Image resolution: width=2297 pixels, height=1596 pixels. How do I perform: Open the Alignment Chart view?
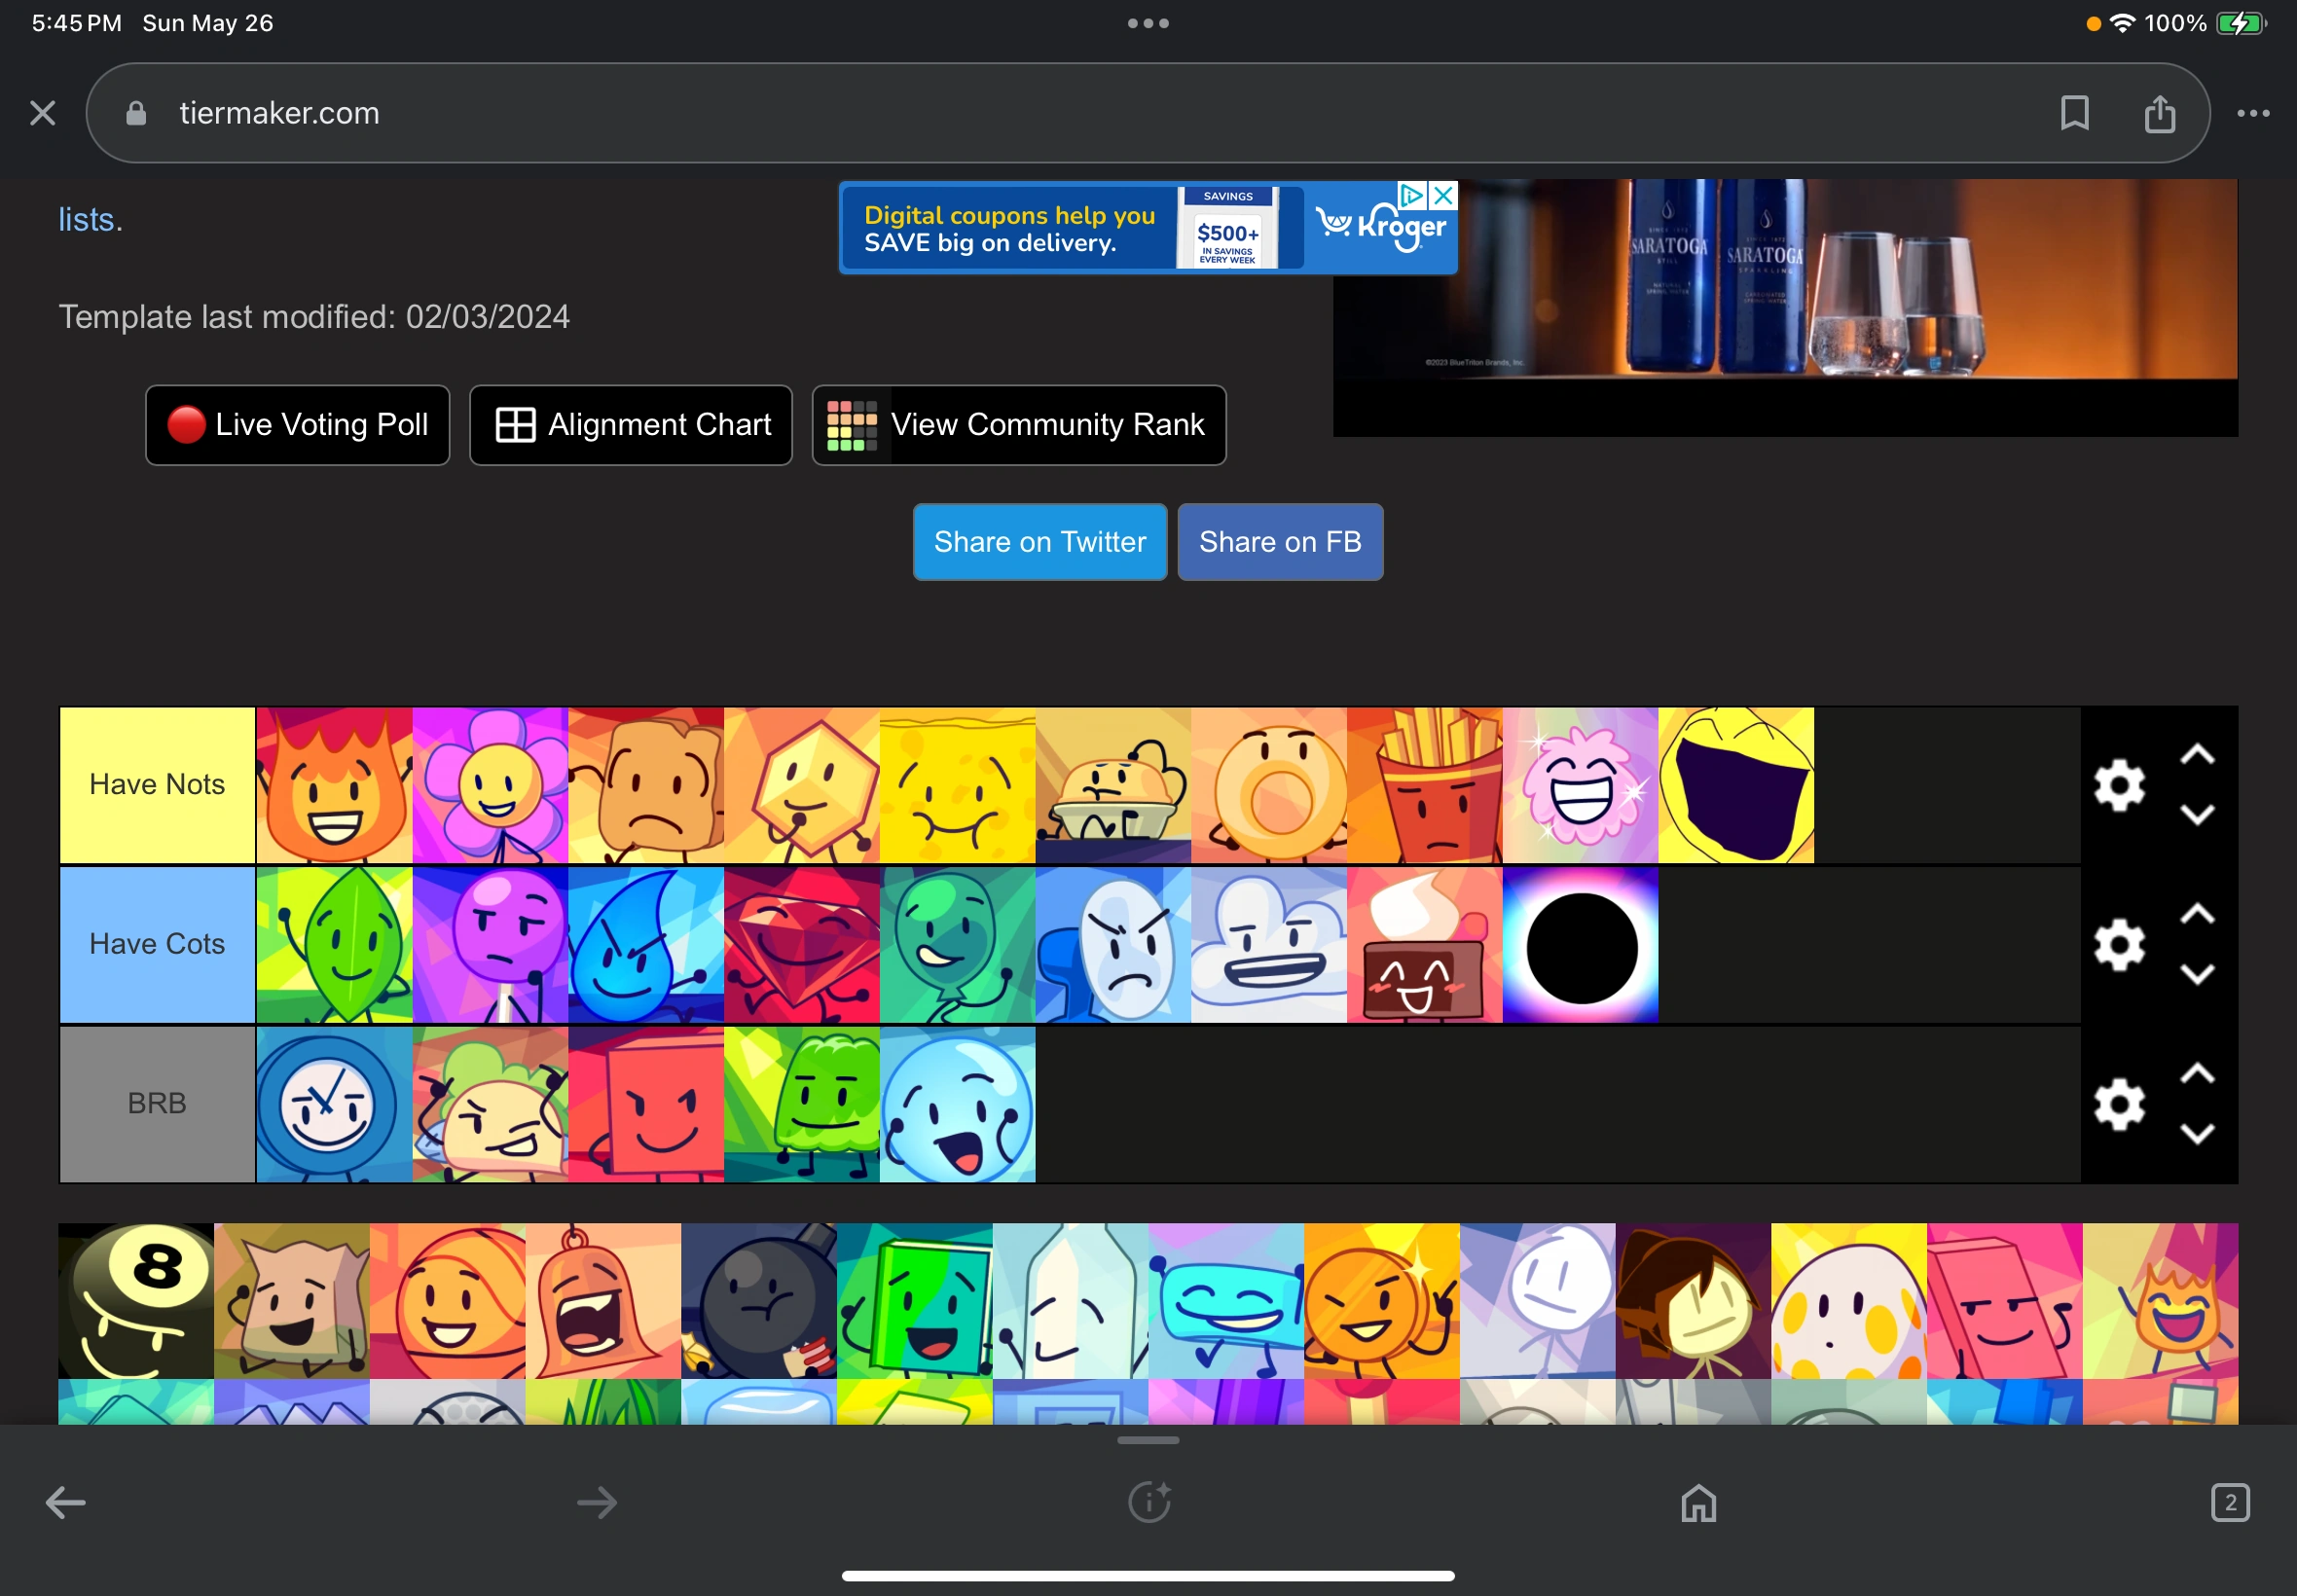pos(630,424)
